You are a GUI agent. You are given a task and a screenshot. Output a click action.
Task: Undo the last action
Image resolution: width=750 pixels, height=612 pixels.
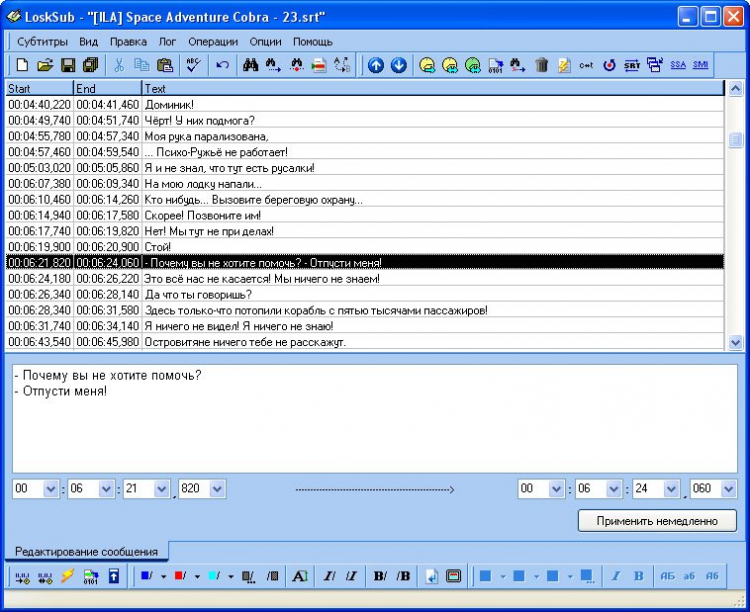(x=222, y=65)
